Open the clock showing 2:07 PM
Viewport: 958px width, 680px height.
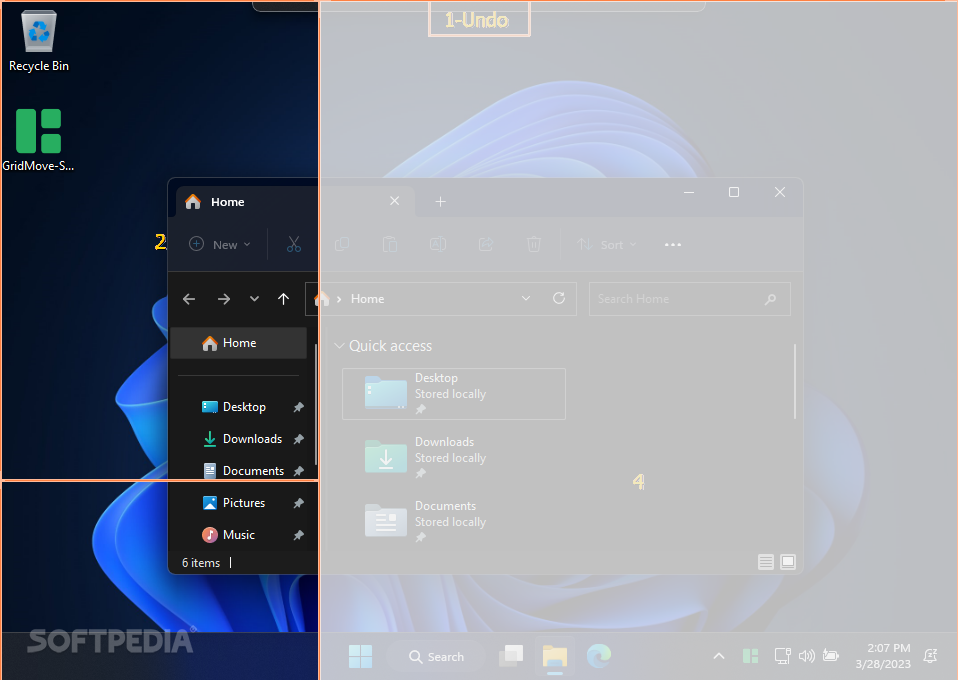[x=882, y=656]
